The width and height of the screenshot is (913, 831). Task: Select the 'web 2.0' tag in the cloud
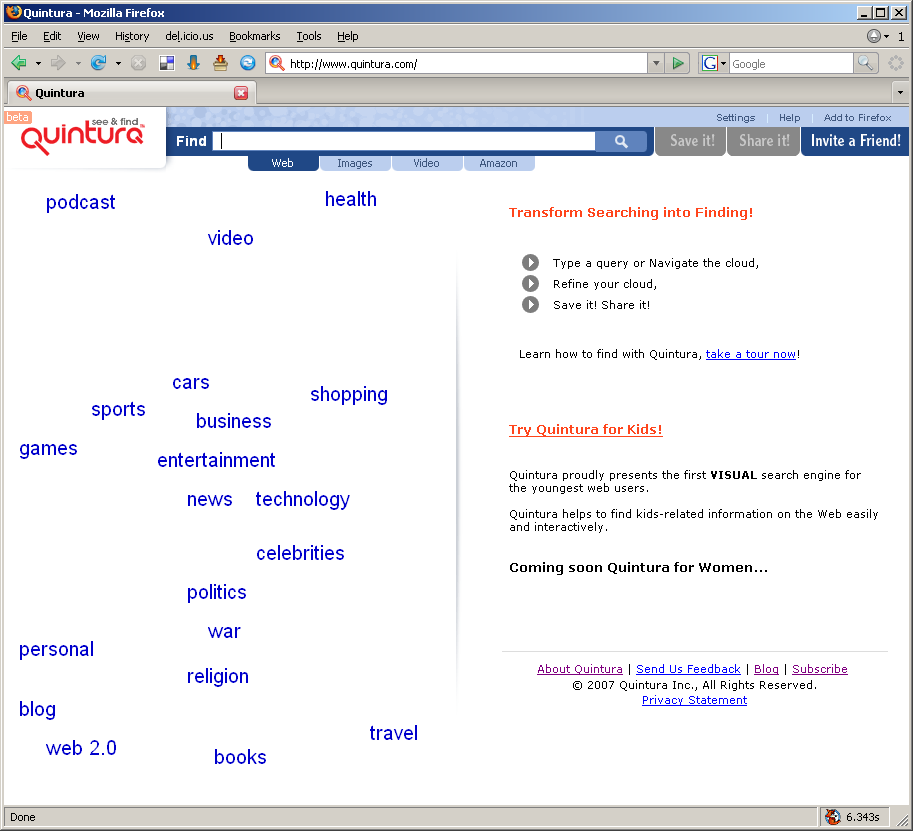point(81,748)
